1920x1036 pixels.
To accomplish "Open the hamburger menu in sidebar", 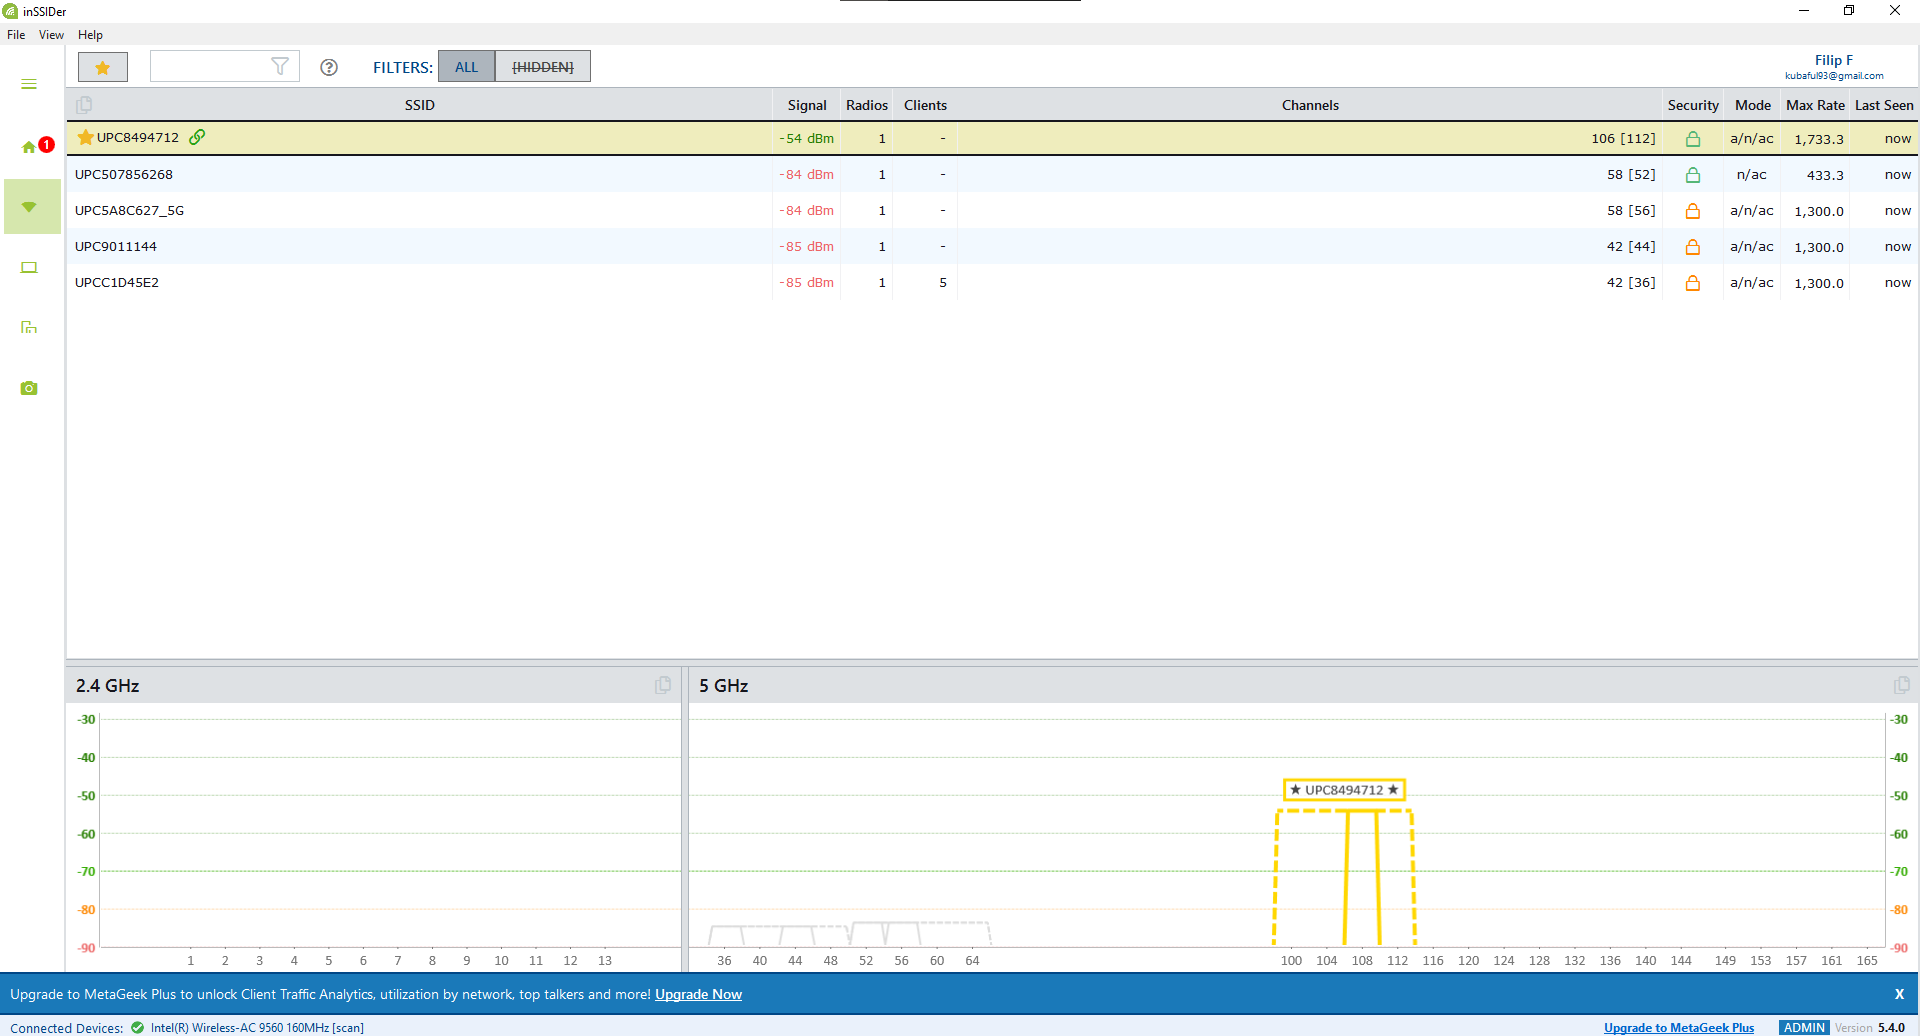I will (x=29, y=84).
